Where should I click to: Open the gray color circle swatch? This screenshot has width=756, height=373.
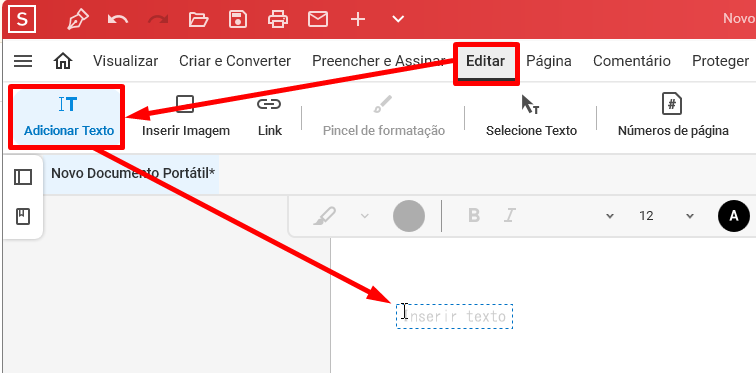(x=409, y=216)
